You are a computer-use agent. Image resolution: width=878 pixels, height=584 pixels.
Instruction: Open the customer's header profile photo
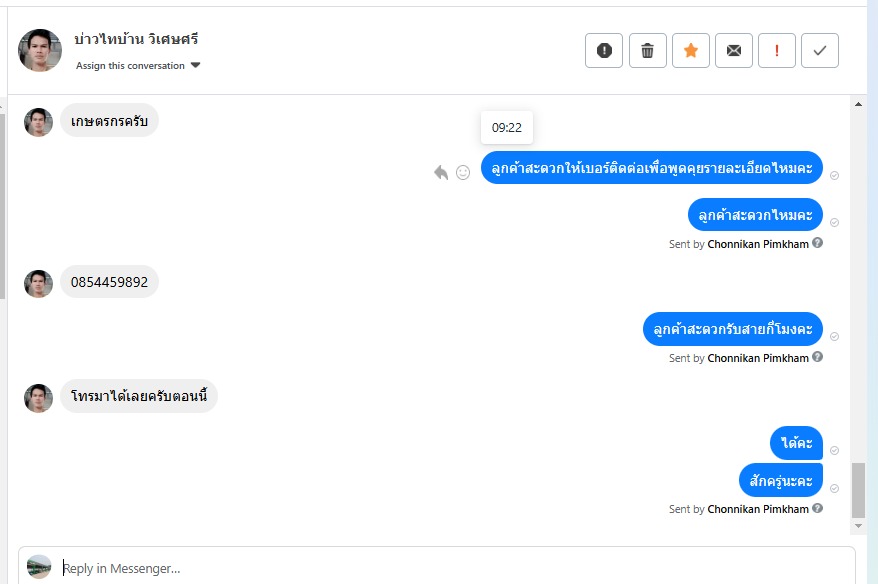(40, 50)
